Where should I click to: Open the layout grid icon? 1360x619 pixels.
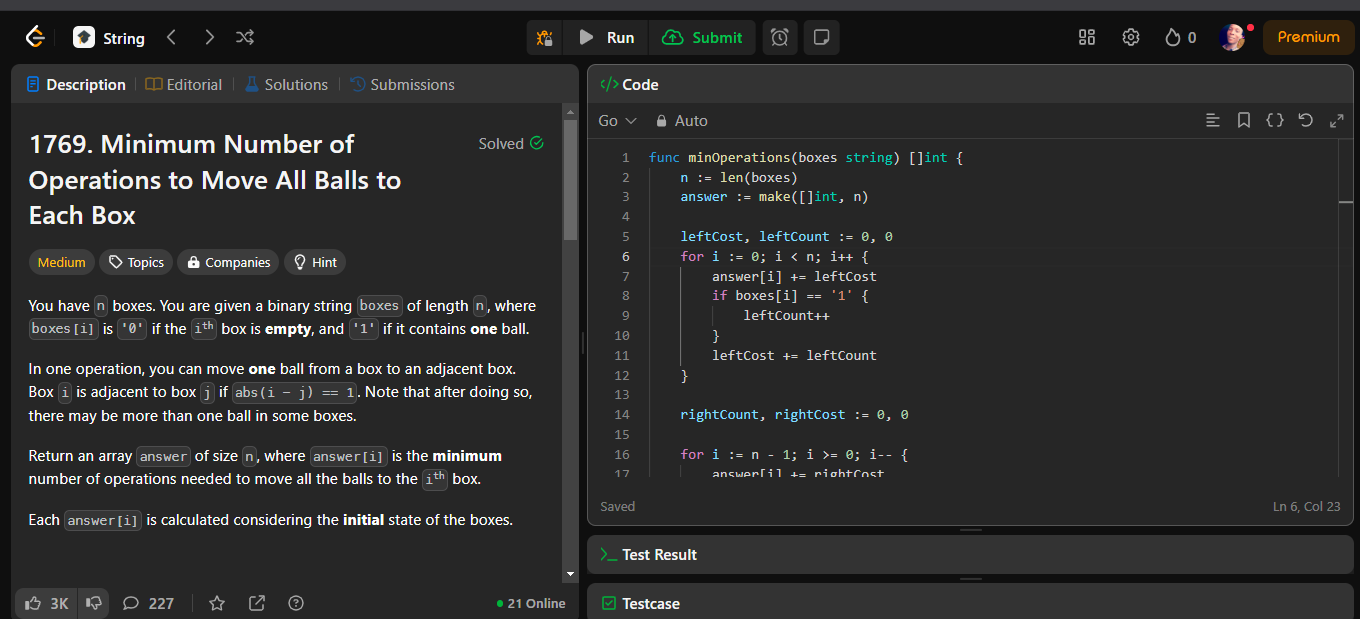pyautogui.click(x=1087, y=38)
